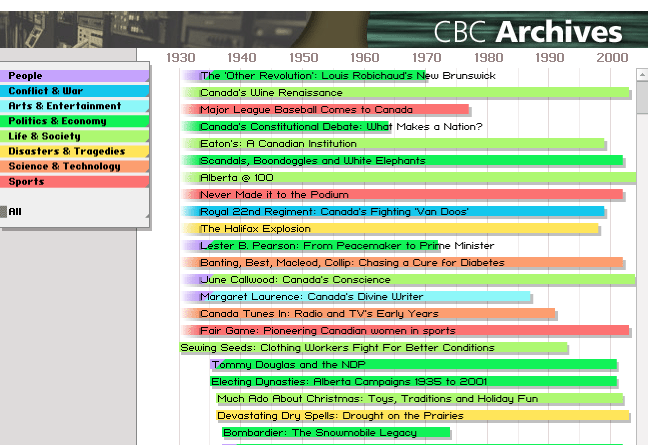This screenshot has width=648, height=445.
Task: Open Tommy Douglas and the NDP
Action: (414, 364)
